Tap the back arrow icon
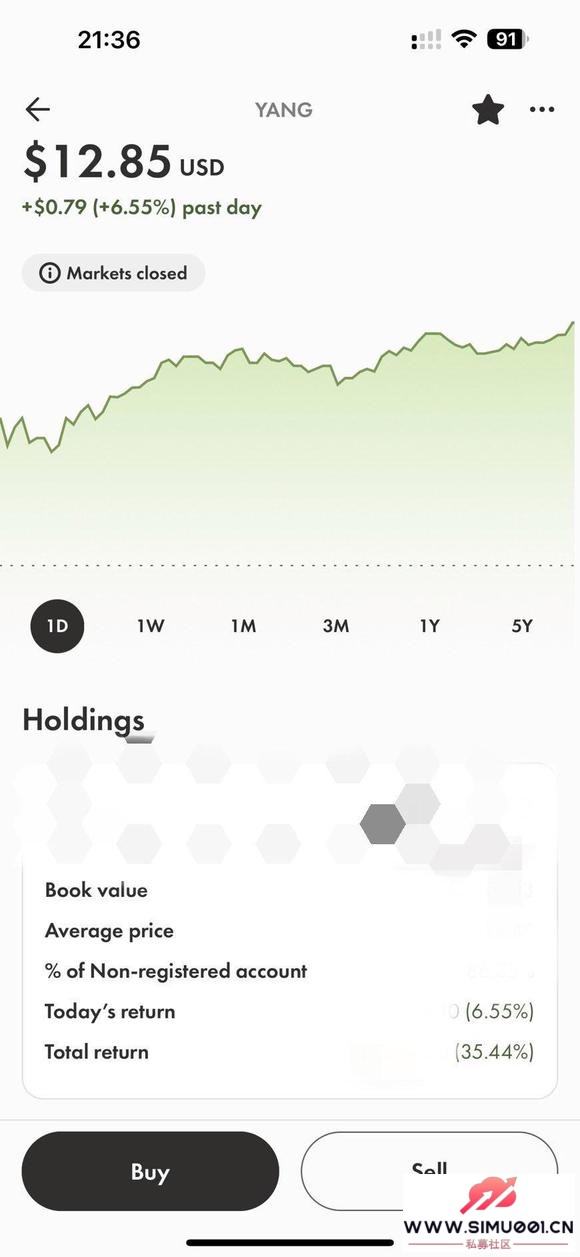The height and width of the screenshot is (1257, 580). pyautogui.click(x=38, y=110)
